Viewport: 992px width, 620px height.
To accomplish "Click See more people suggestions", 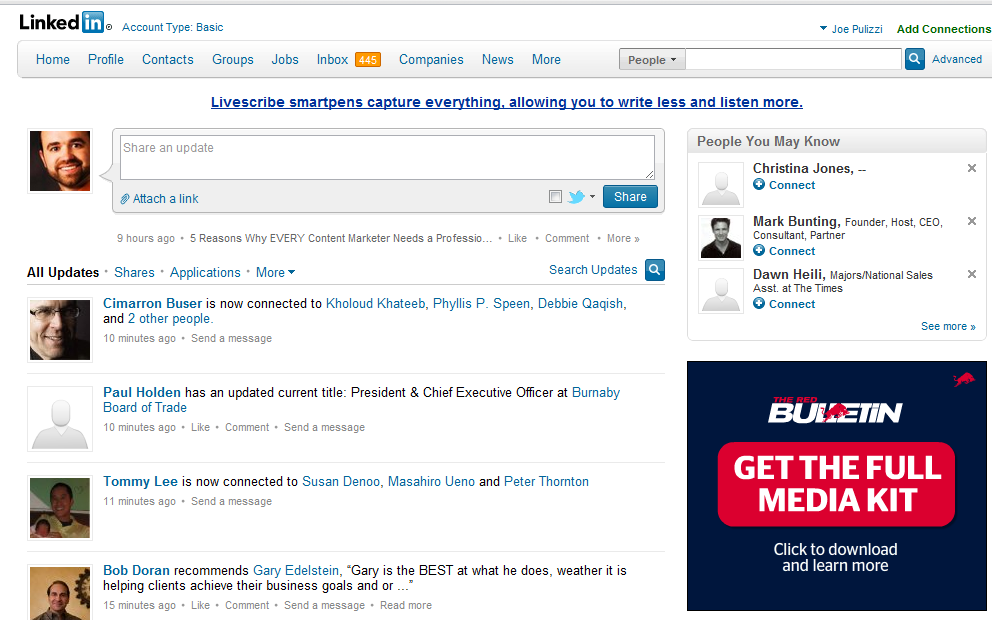I will tap(948, 326).
